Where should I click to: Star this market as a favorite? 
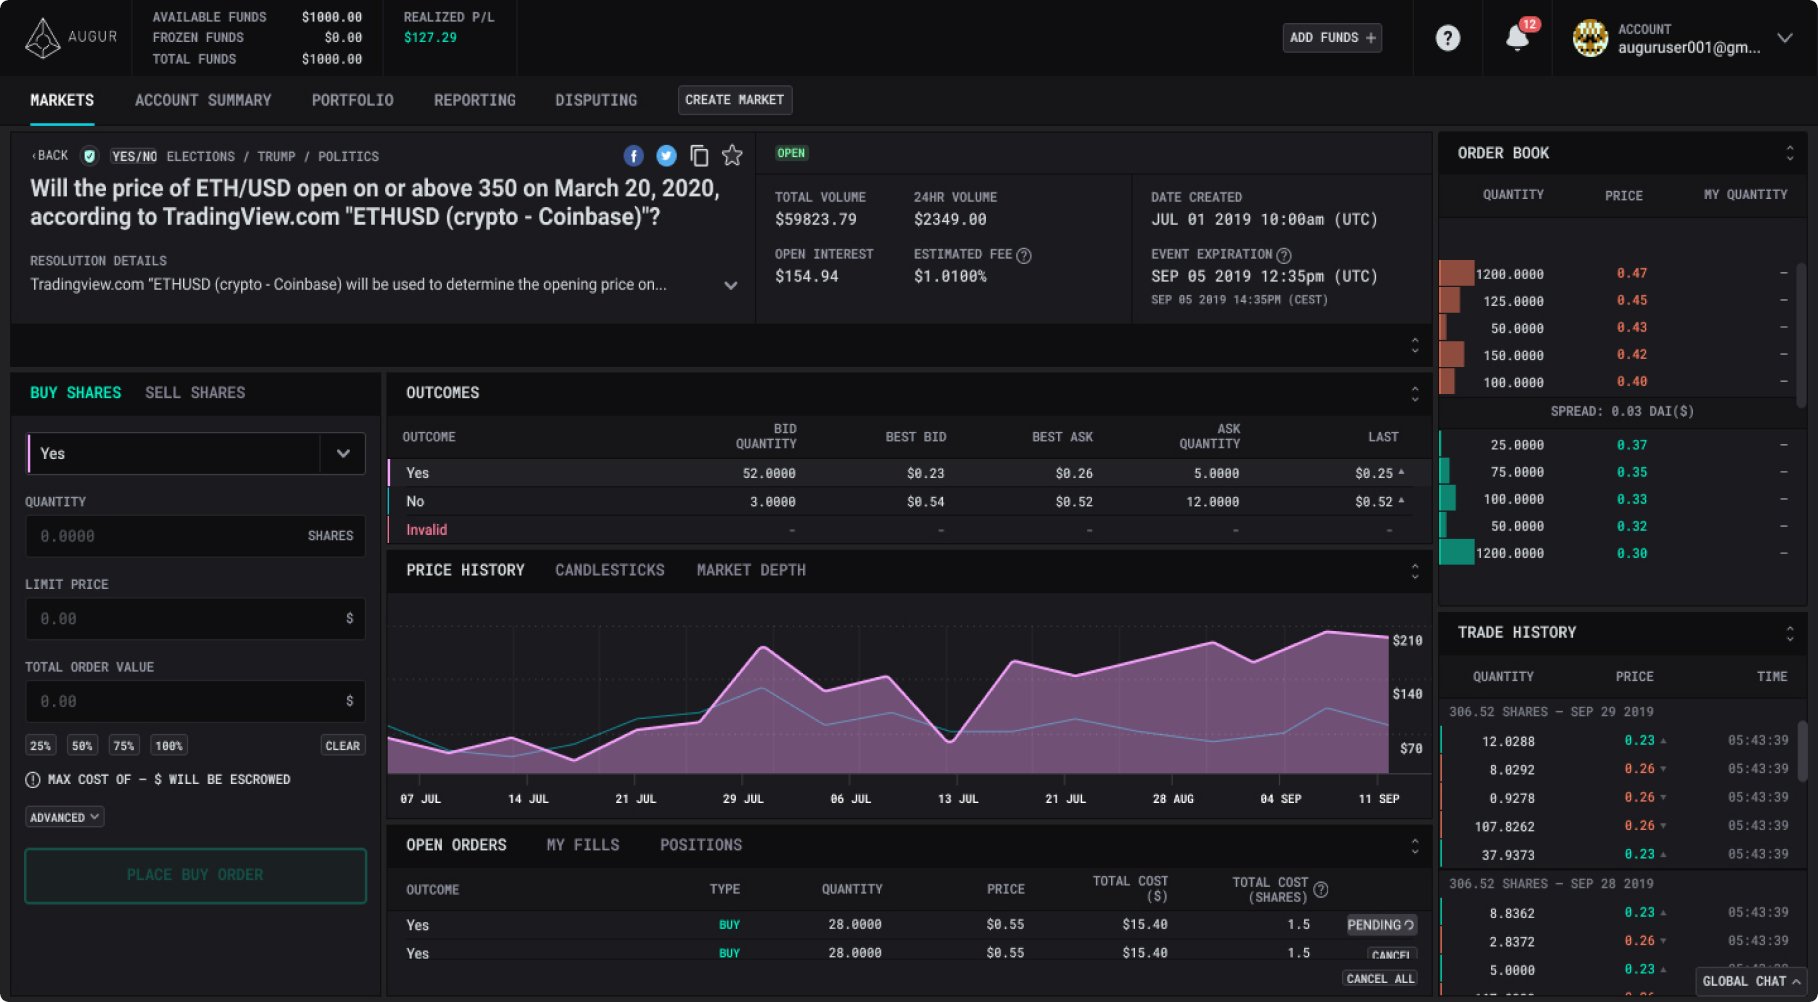point(732,155)
